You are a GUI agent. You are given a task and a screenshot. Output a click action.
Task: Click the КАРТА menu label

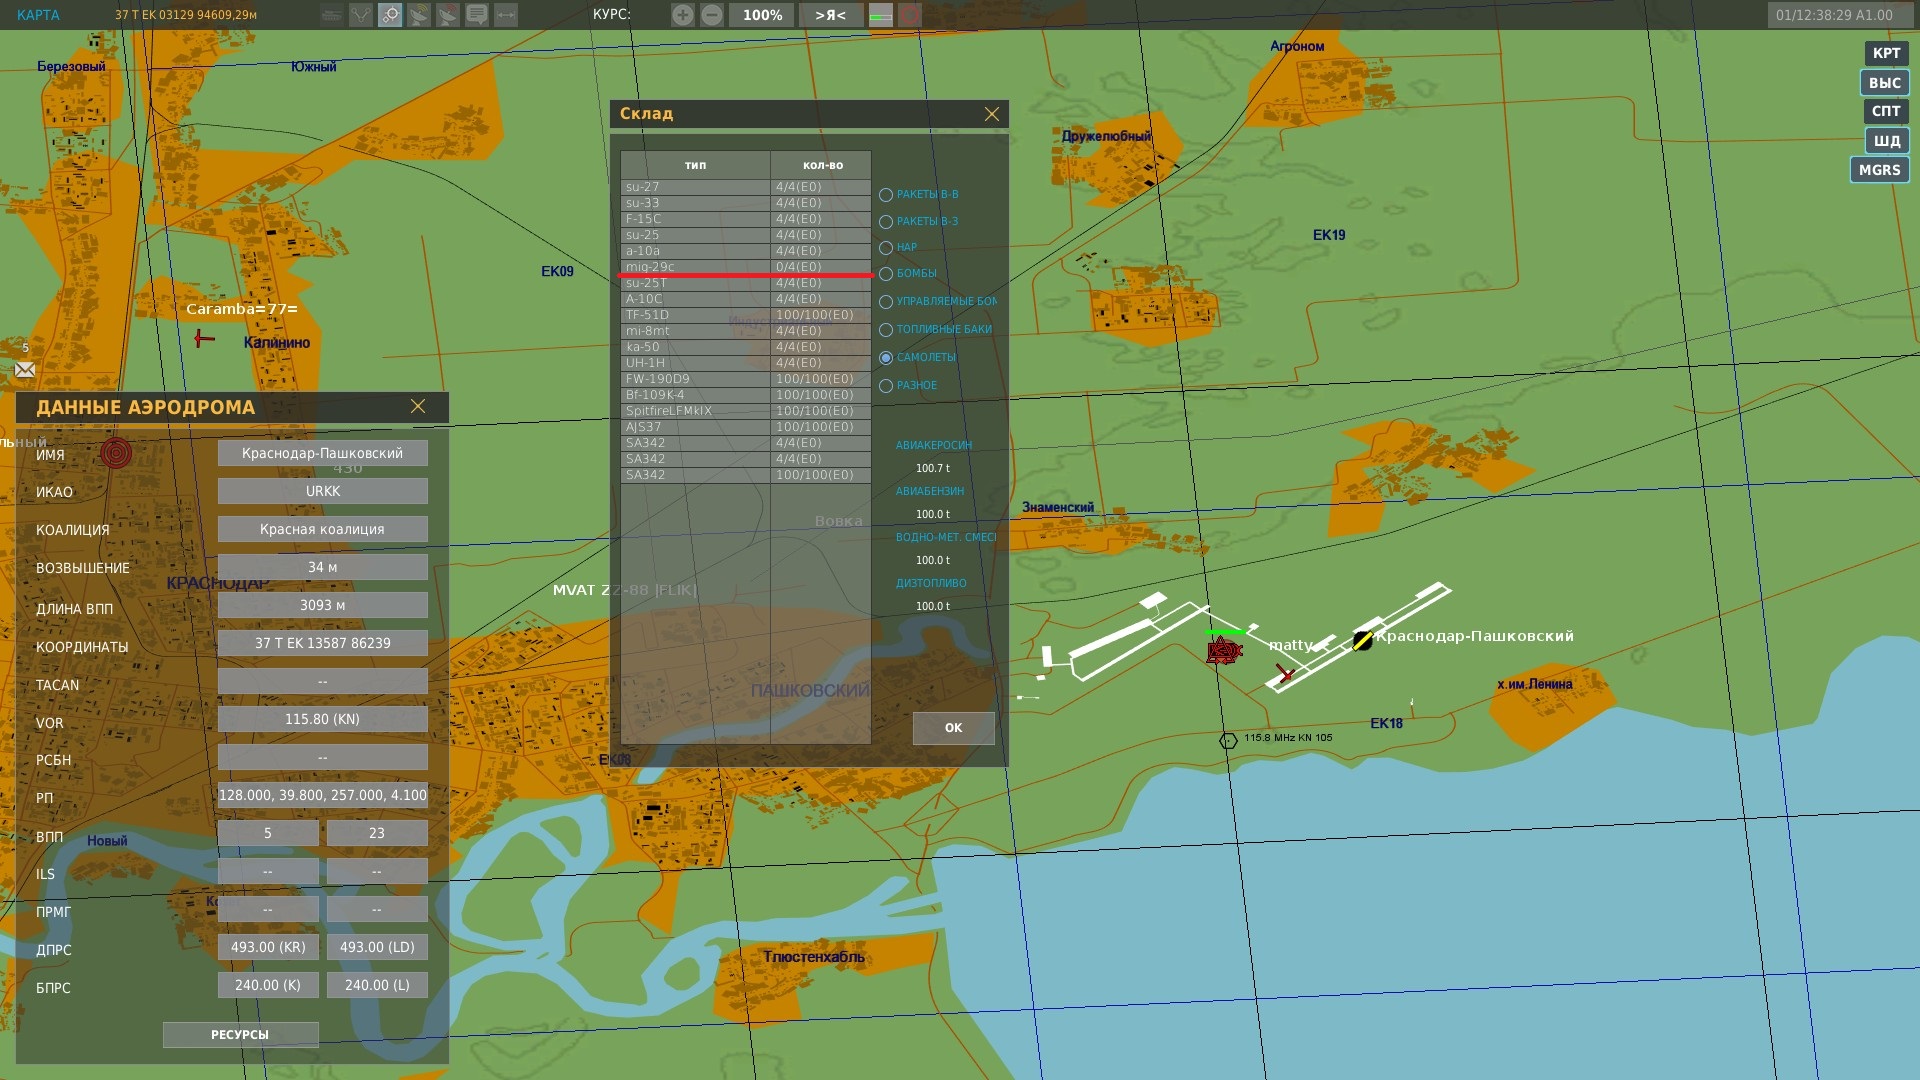[38, 15]
